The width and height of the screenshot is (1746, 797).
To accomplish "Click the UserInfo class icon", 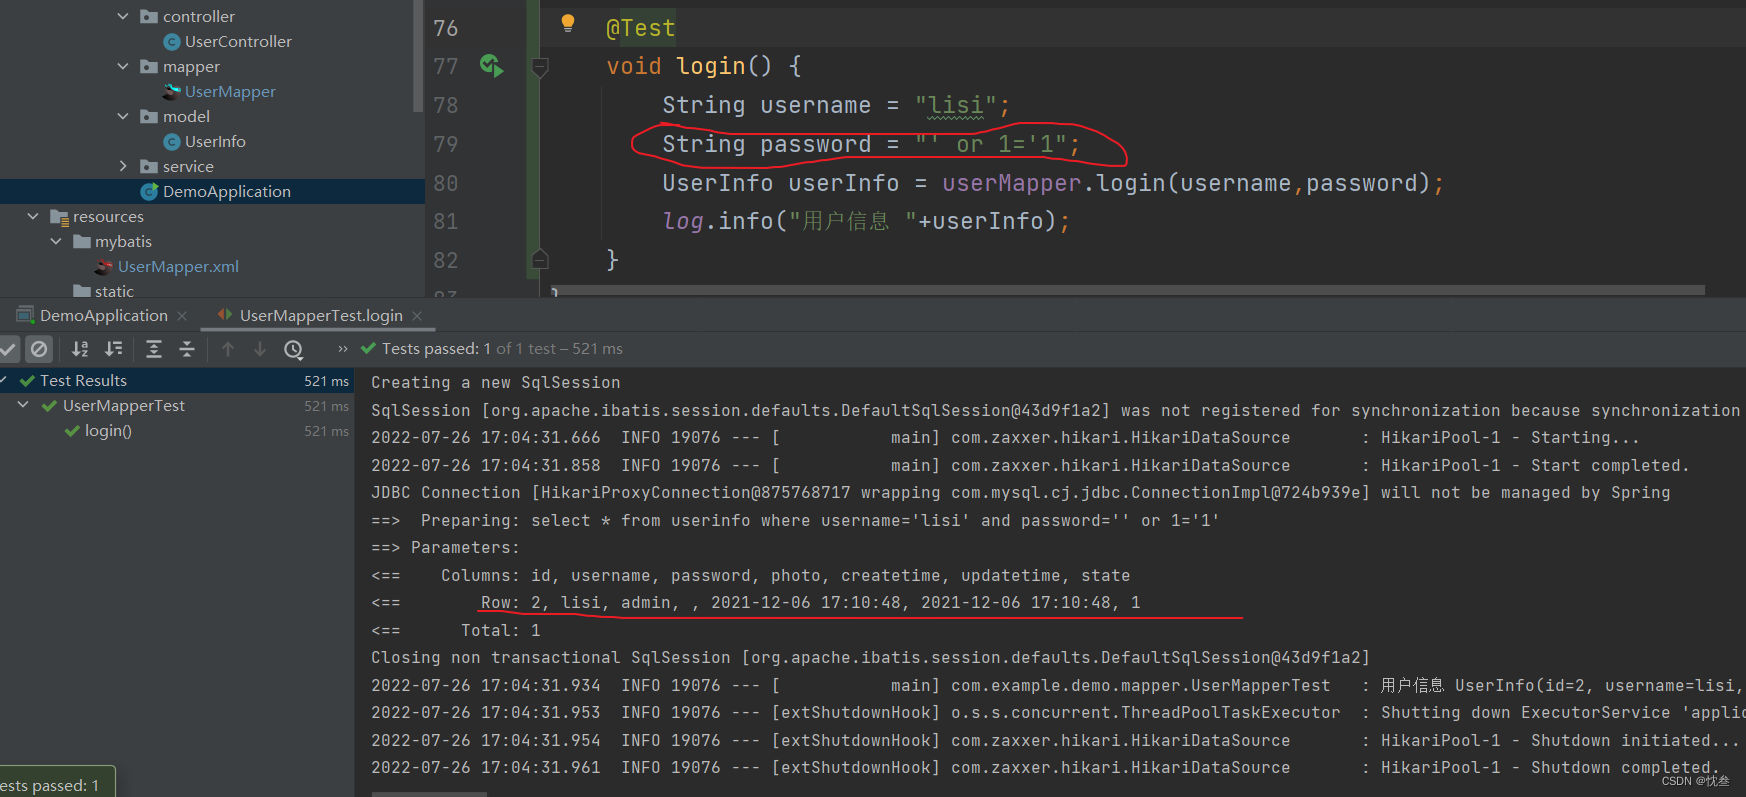I will tap(172, 141).
